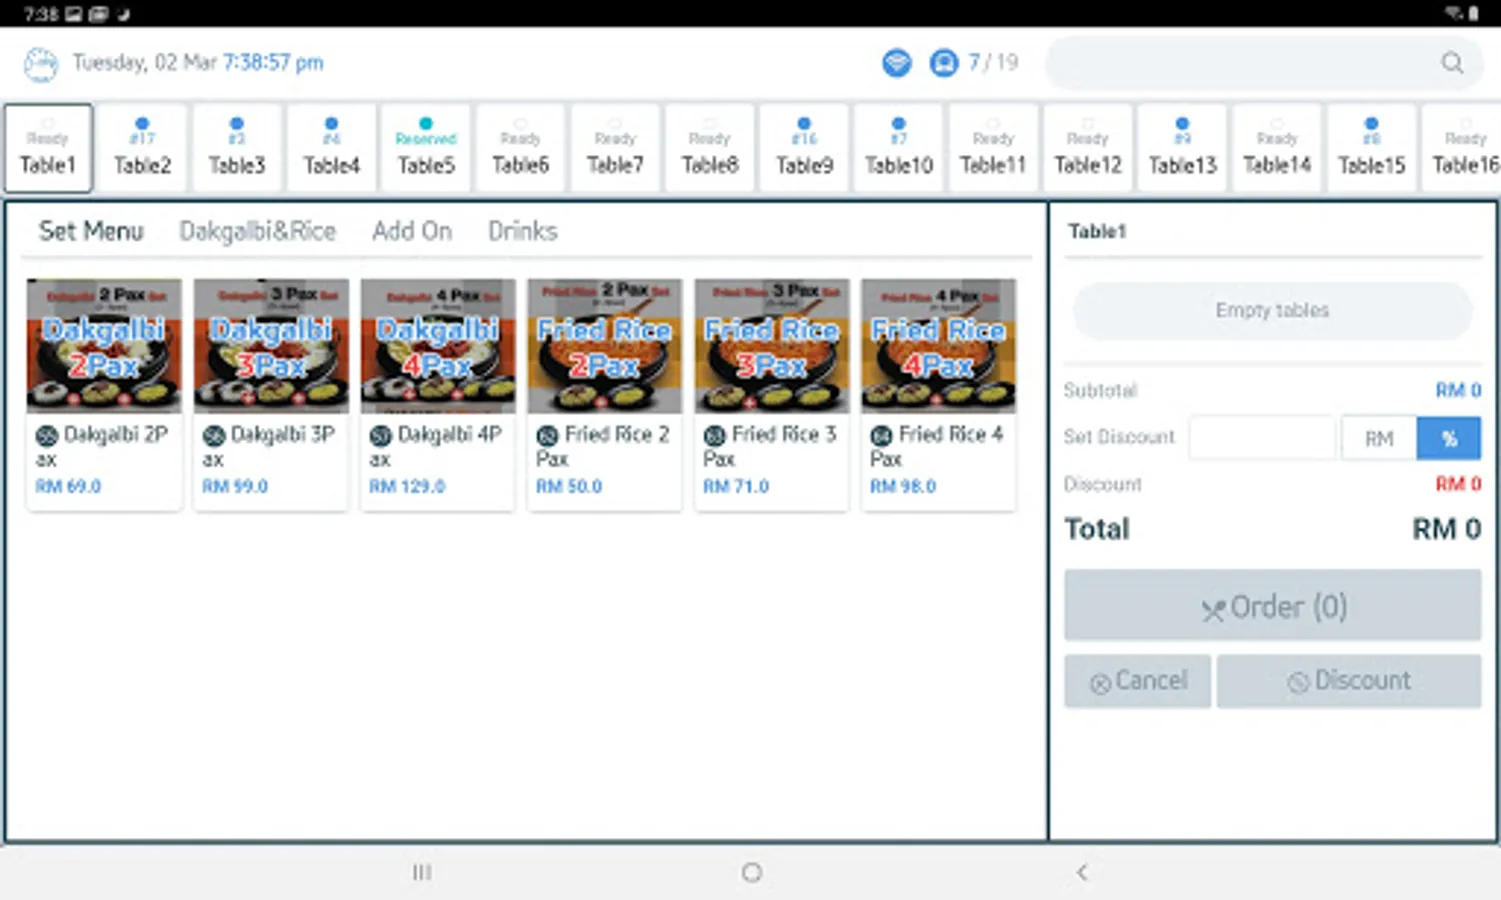This screenshot has width=1501, height=900.
Task: Click the search magnifier icon
Action: coord(1452,63)
